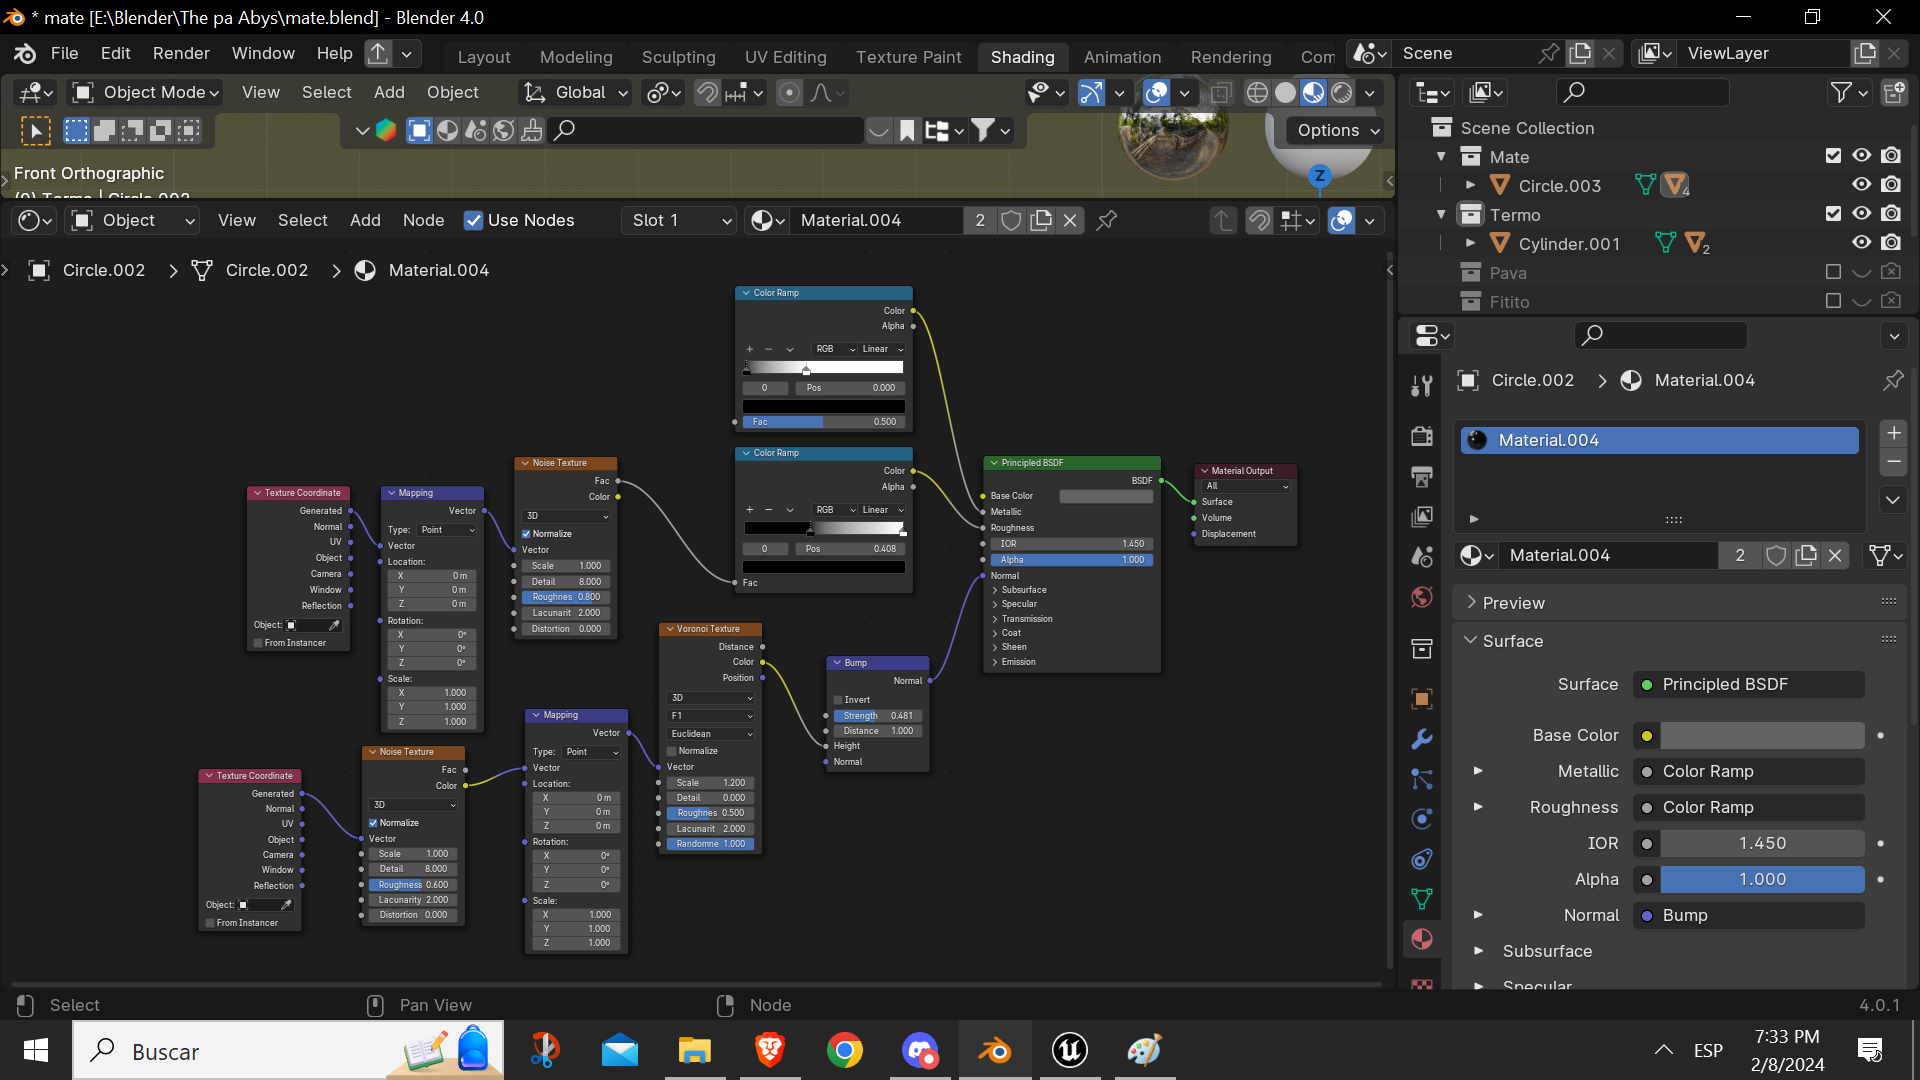Open the Modifiers wrench properties tab
The width and height of the screenshot is (1920, 1080).
tap(1421, 739)
